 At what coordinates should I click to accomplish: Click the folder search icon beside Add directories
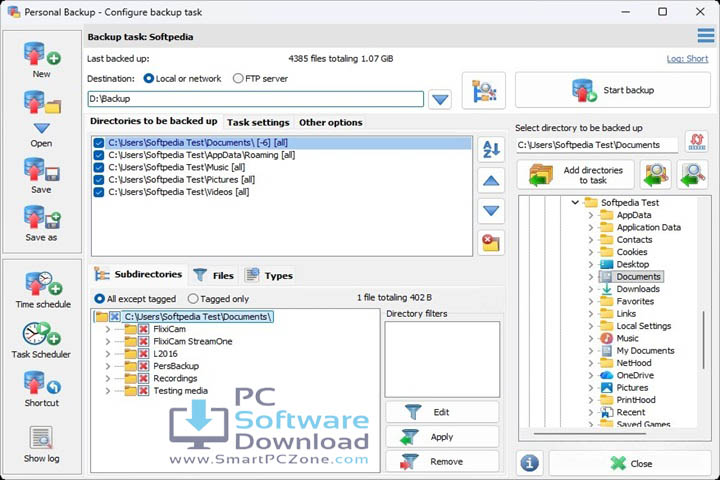(656, 175)
